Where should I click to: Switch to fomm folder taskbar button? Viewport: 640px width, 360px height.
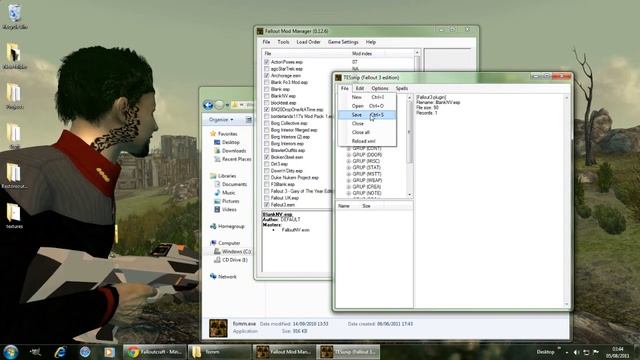(219, 352)
